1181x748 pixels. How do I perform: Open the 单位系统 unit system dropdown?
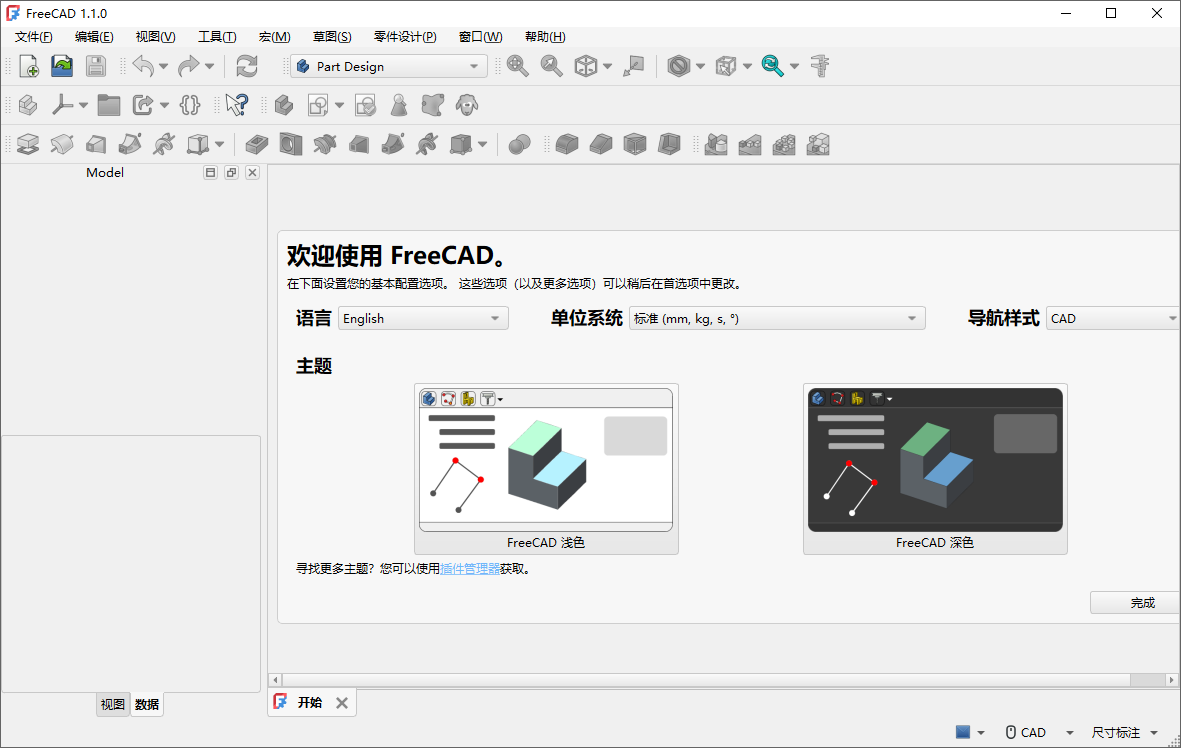(x=776, y=318)
